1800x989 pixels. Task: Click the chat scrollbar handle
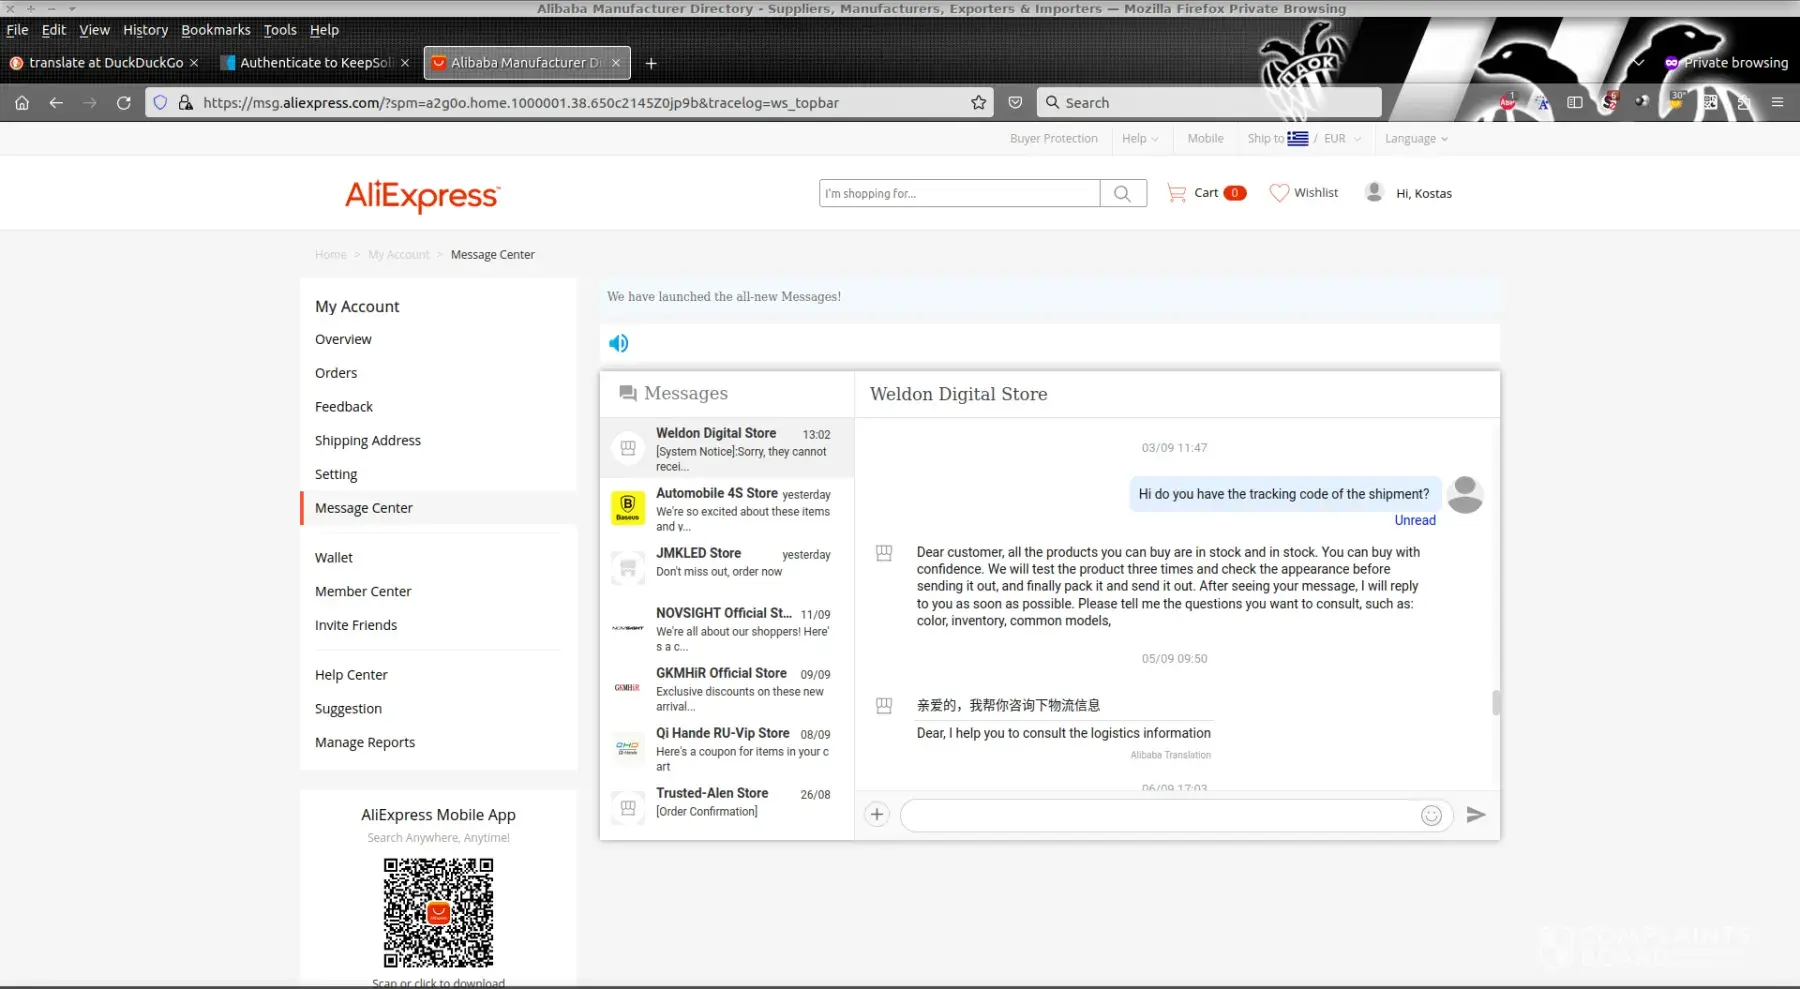tap(1496, 703)
